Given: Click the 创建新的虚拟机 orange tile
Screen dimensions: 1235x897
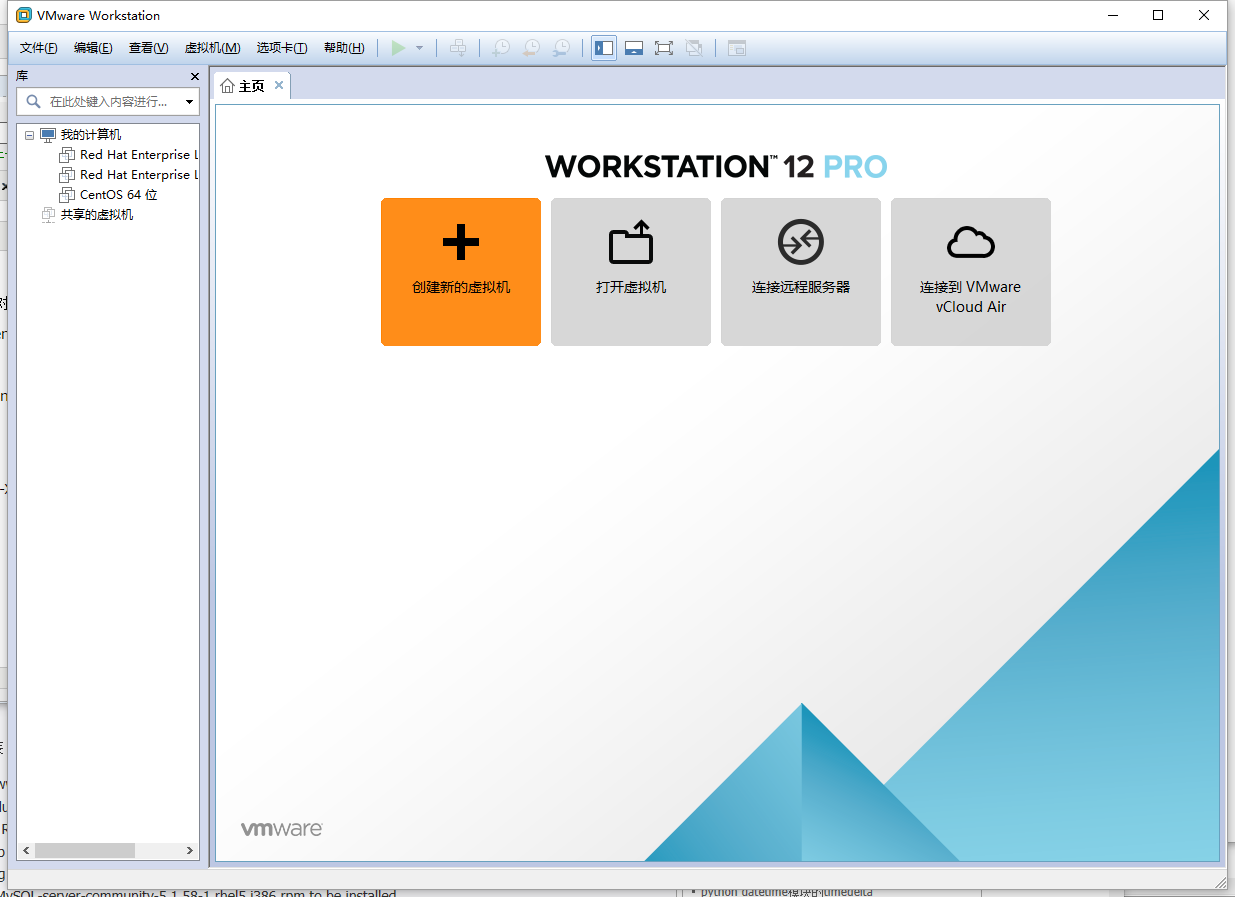Looking at the screenshot, I should pos(461,272).
